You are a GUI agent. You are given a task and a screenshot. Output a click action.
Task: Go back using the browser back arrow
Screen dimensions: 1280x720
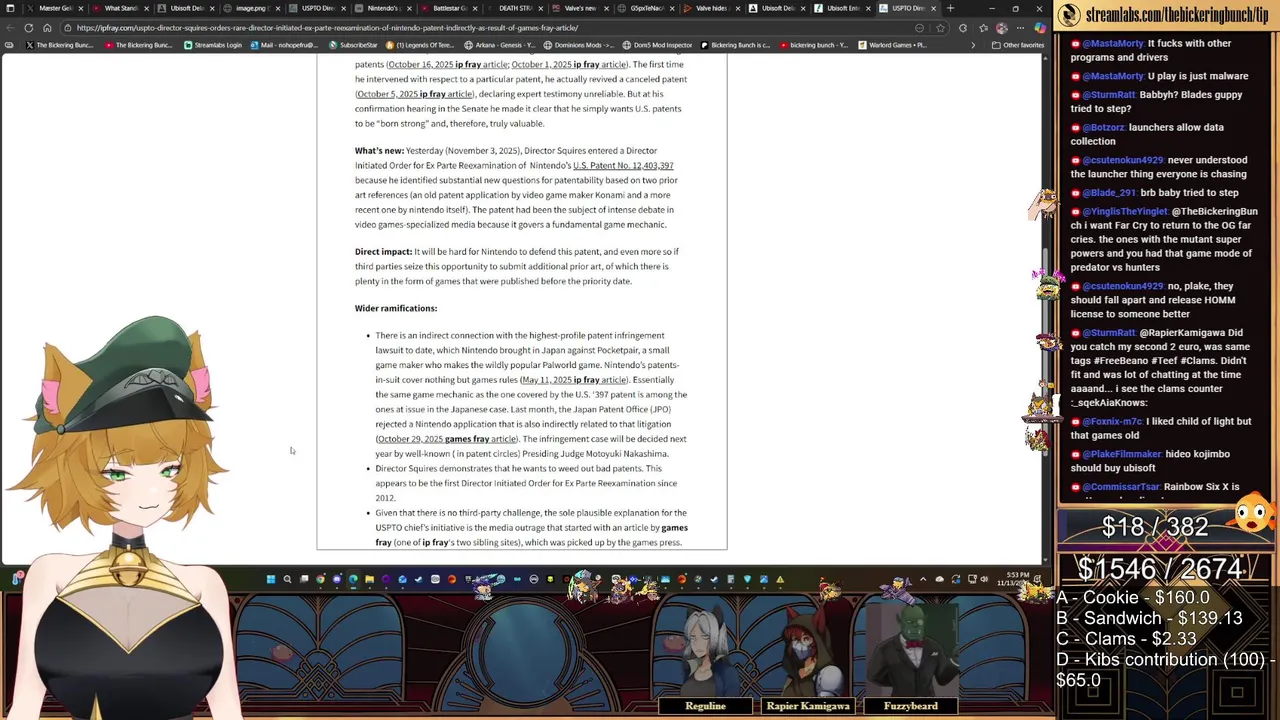(10, 28)
